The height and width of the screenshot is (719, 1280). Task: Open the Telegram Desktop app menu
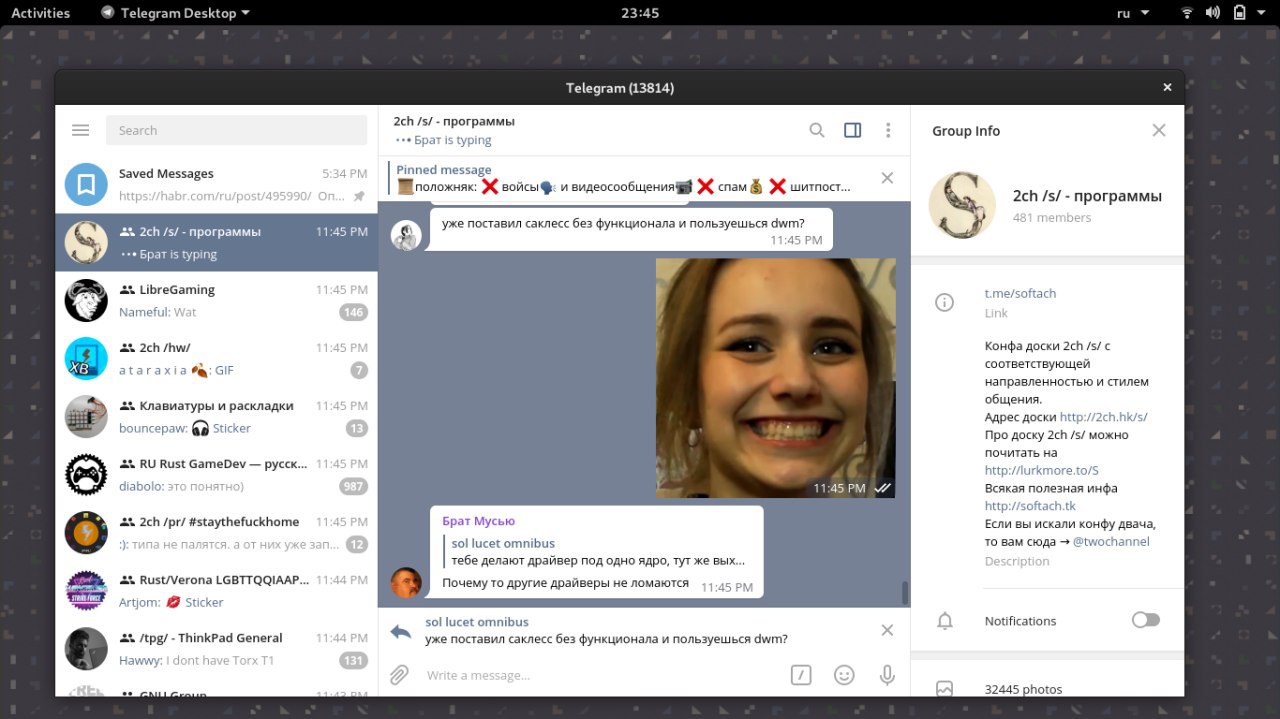(x=176, y=13)
